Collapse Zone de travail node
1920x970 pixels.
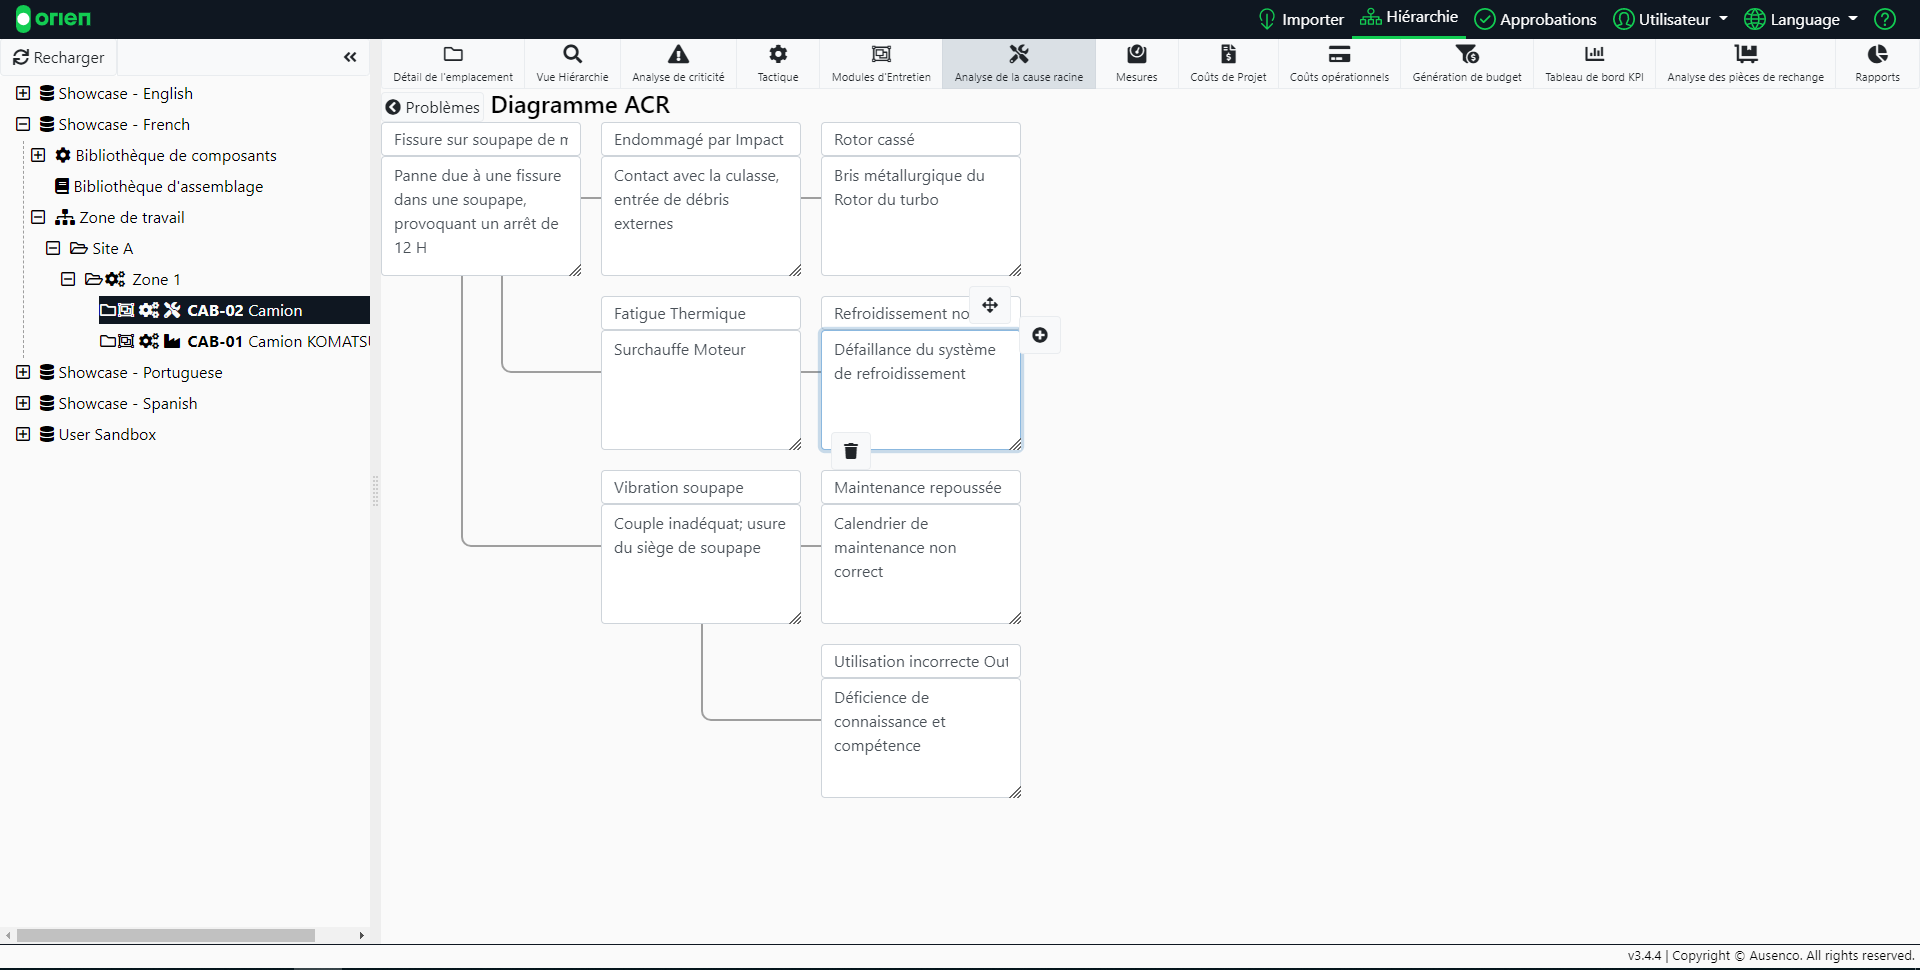(x=38, y=217)
